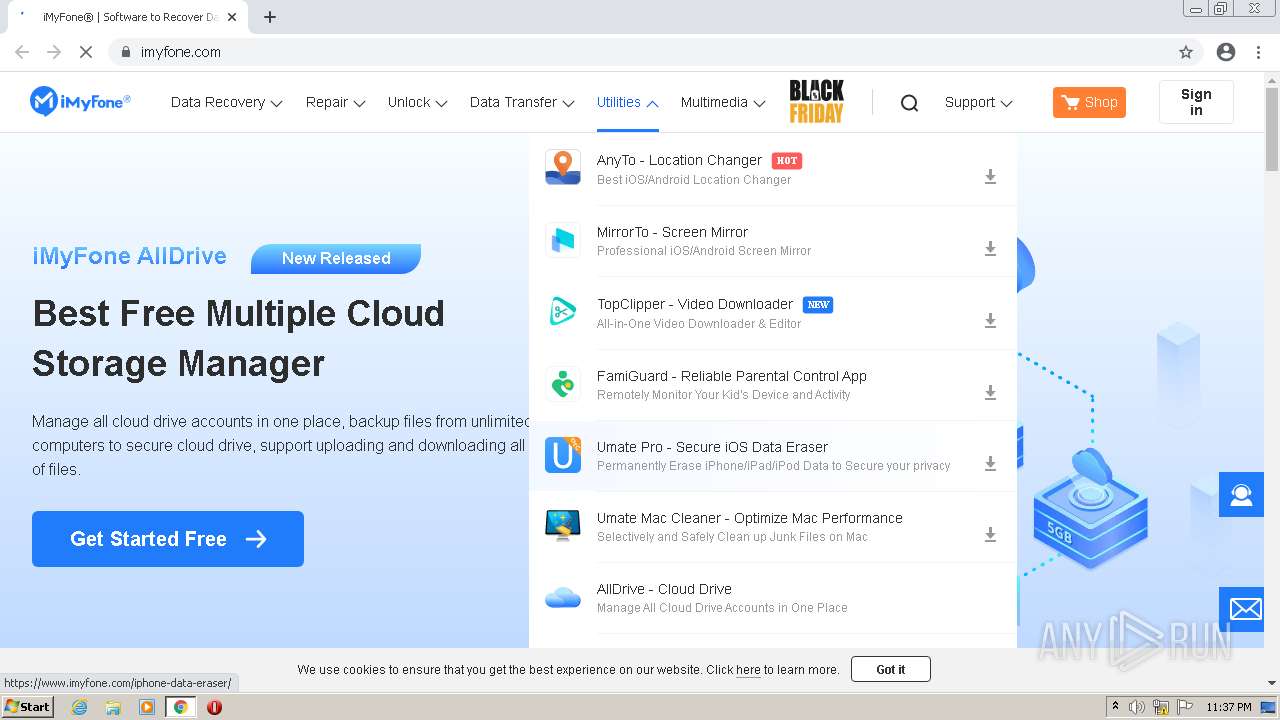Viewport: 1280px width, 720px height.
Task: Open the Windows Start menu
Action: click(27, 707)
